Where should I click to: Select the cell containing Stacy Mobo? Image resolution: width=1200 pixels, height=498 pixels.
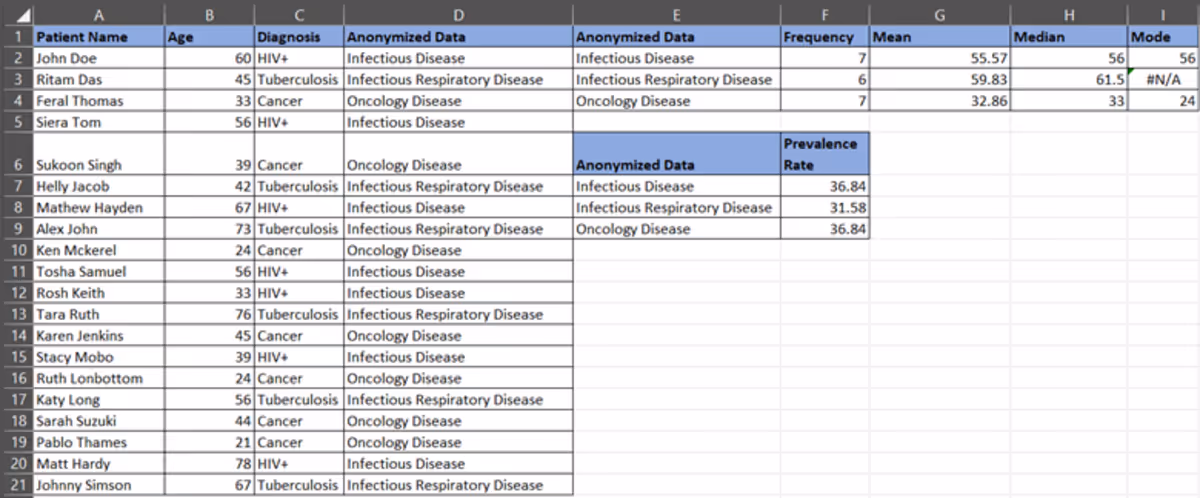(99, 357)
